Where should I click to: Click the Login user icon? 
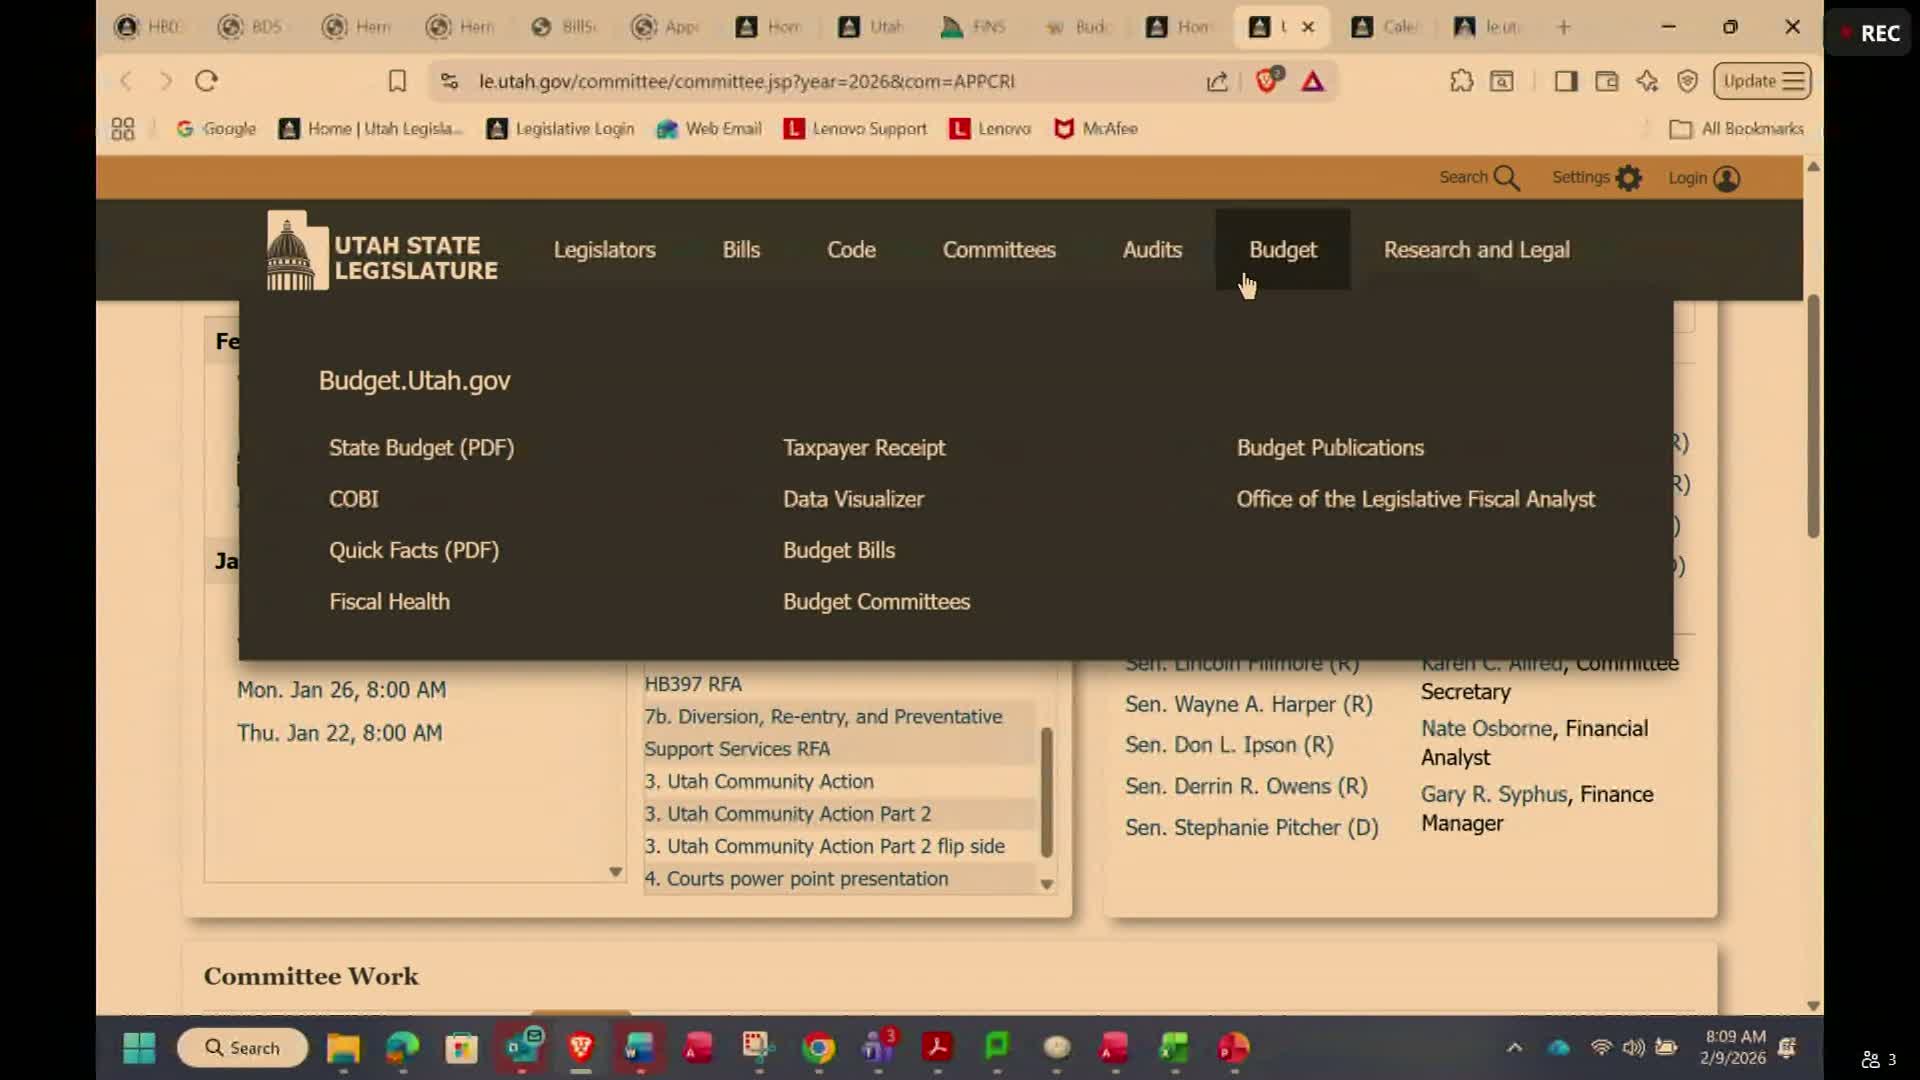(1726, 178)
